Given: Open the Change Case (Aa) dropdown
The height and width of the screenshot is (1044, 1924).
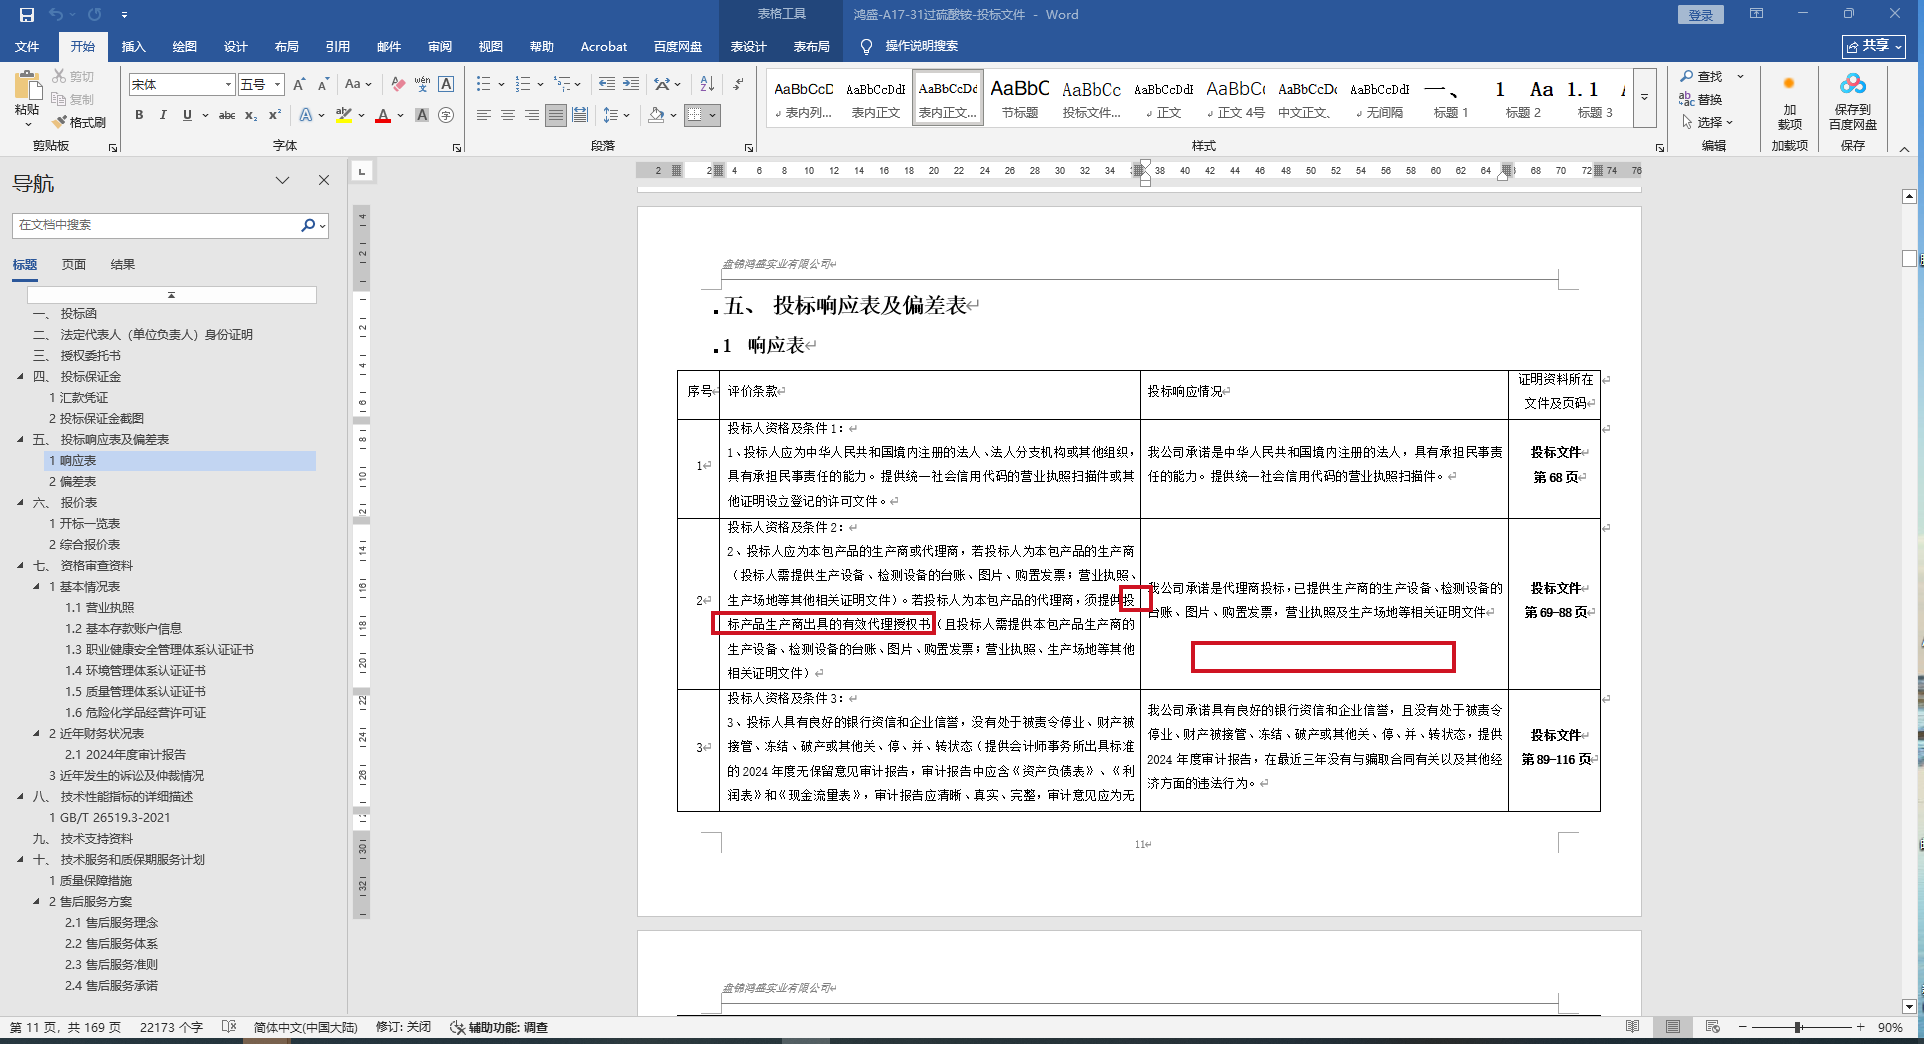Looking at the screenshot, I should pos(358,85).
